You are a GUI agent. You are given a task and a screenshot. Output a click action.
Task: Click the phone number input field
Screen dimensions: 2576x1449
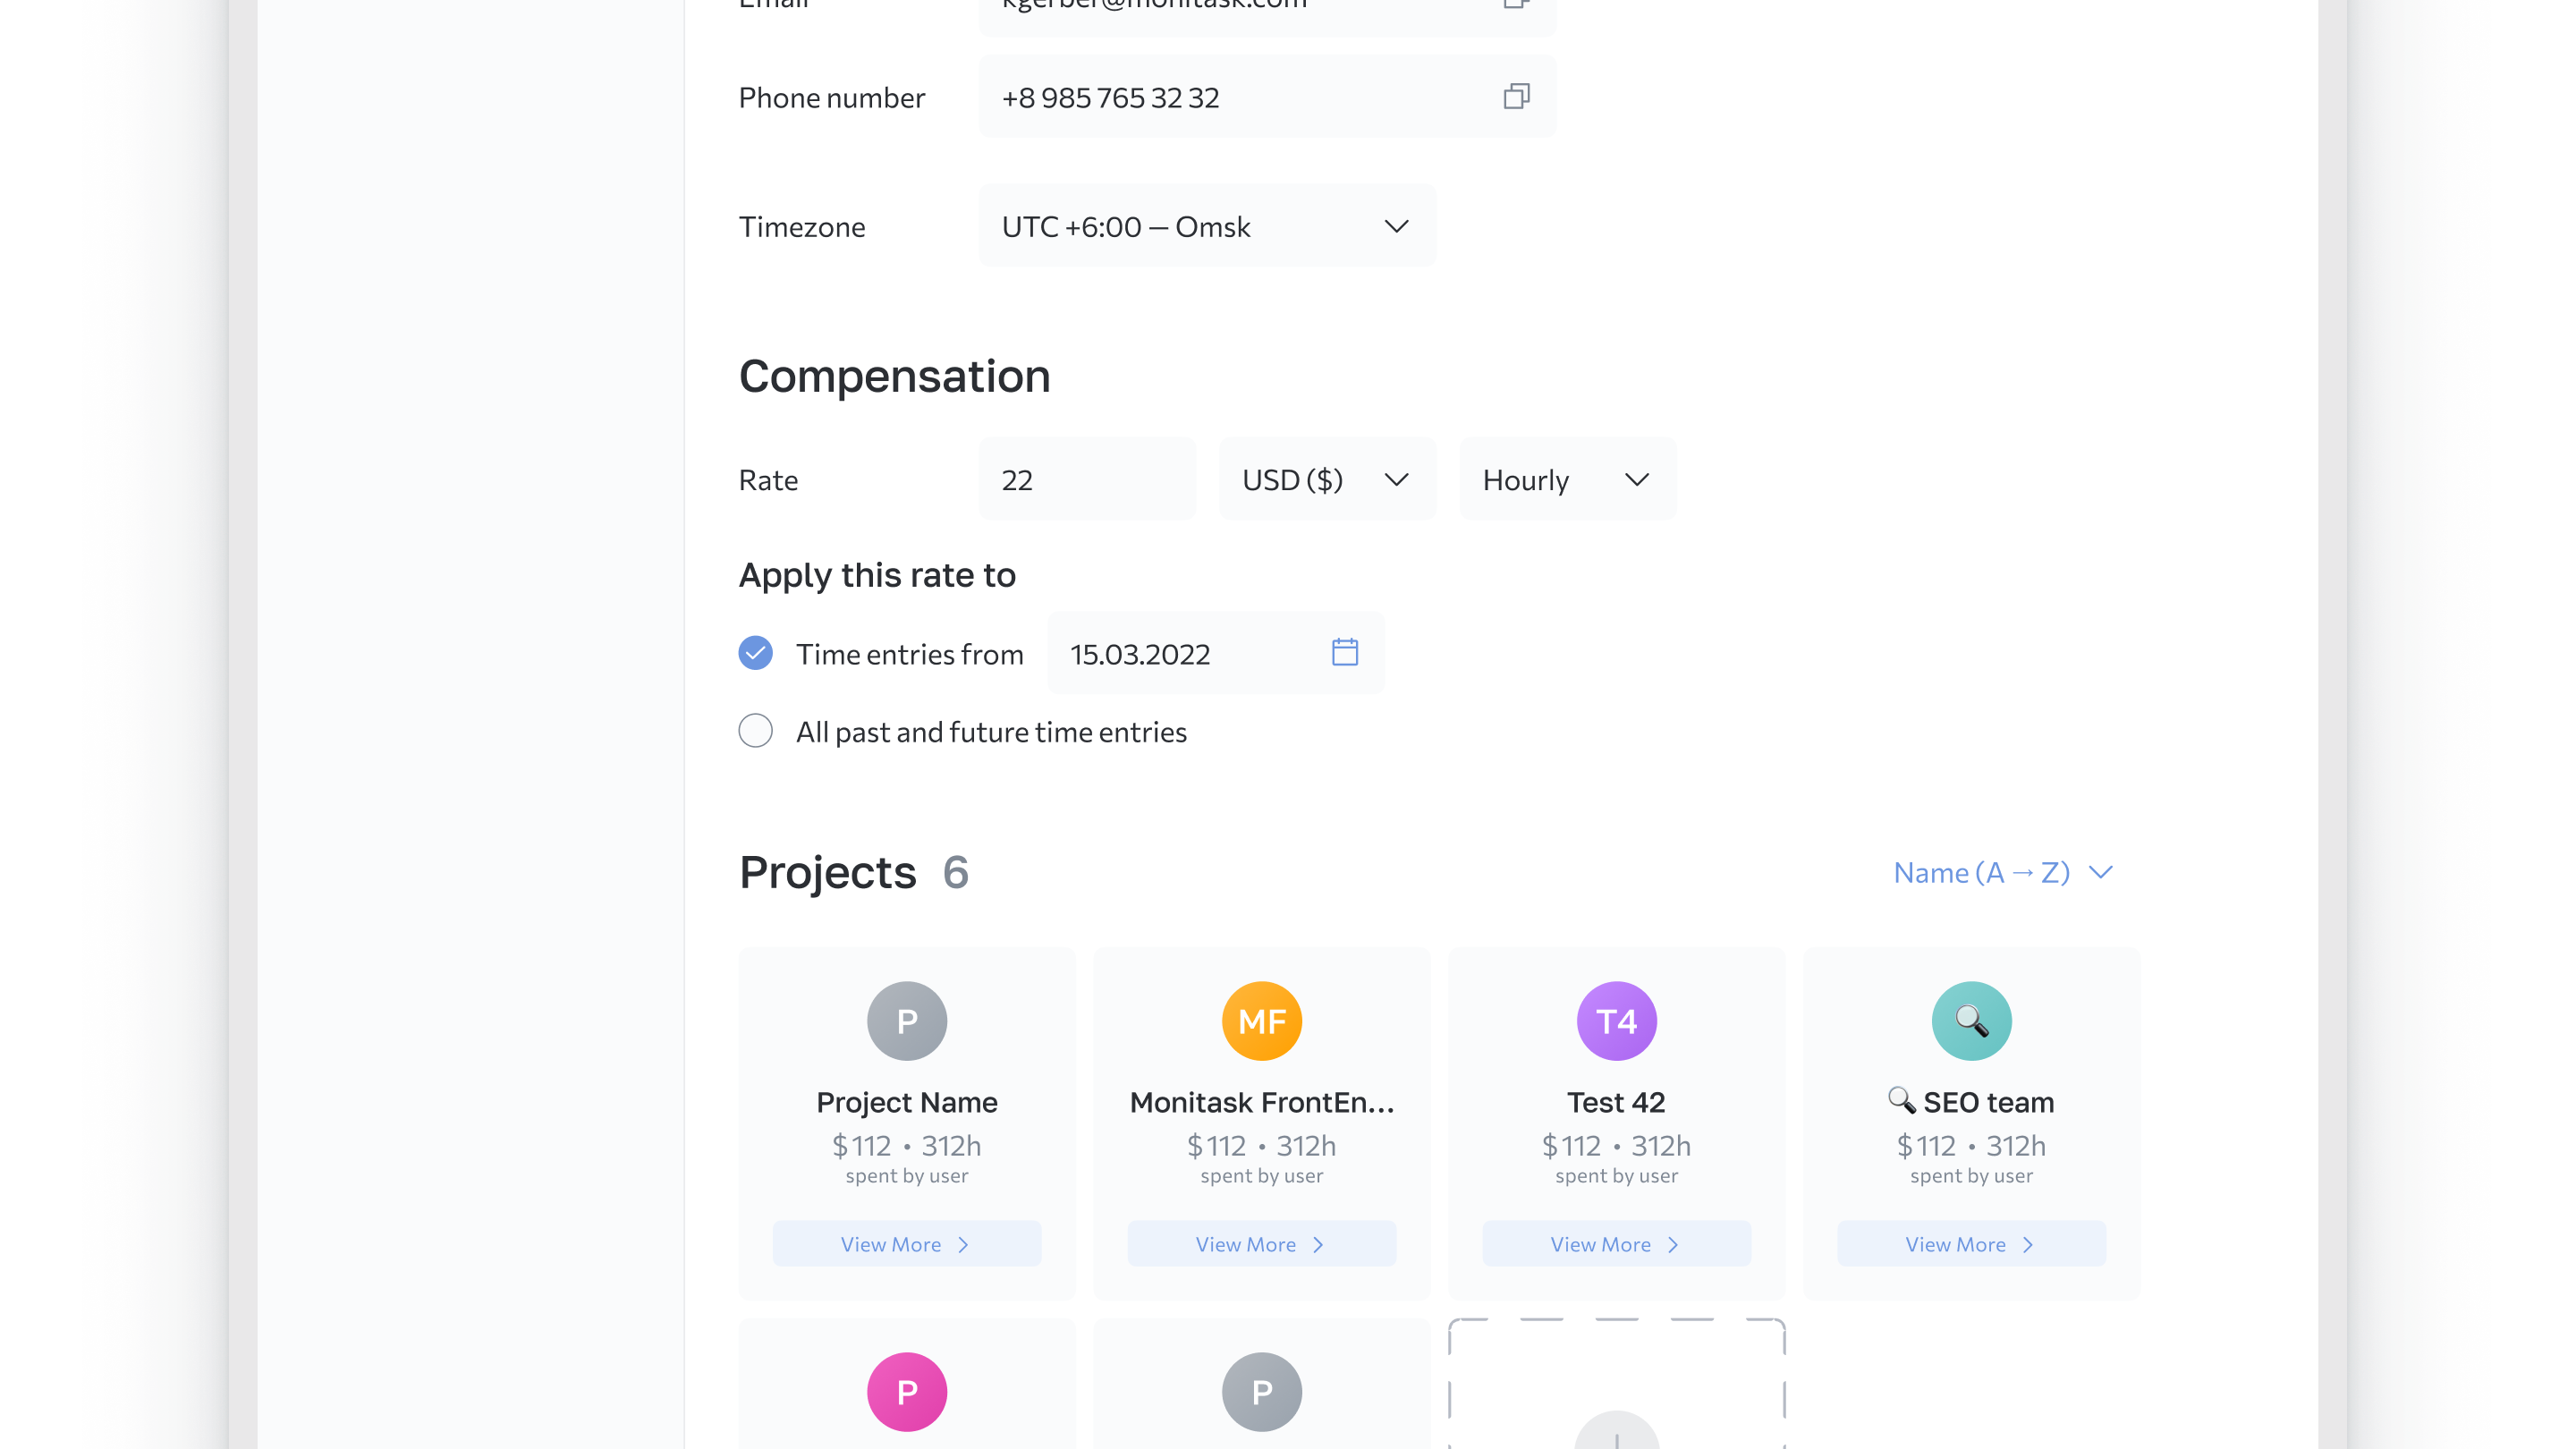click(1230, 97)
